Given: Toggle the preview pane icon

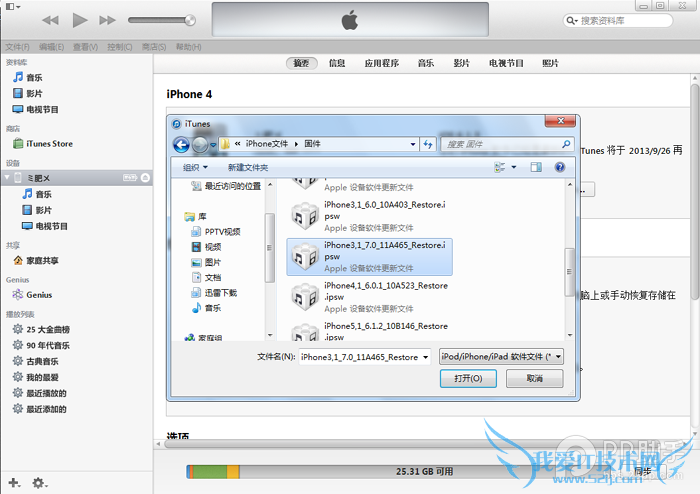Looking at the screenshot, I should [x=536, y=167].
